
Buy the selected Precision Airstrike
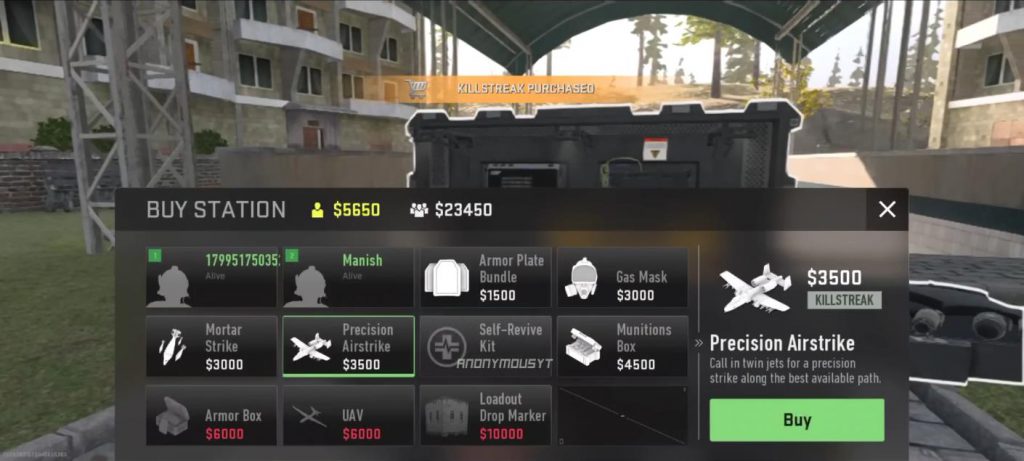(x=797, y=420)
